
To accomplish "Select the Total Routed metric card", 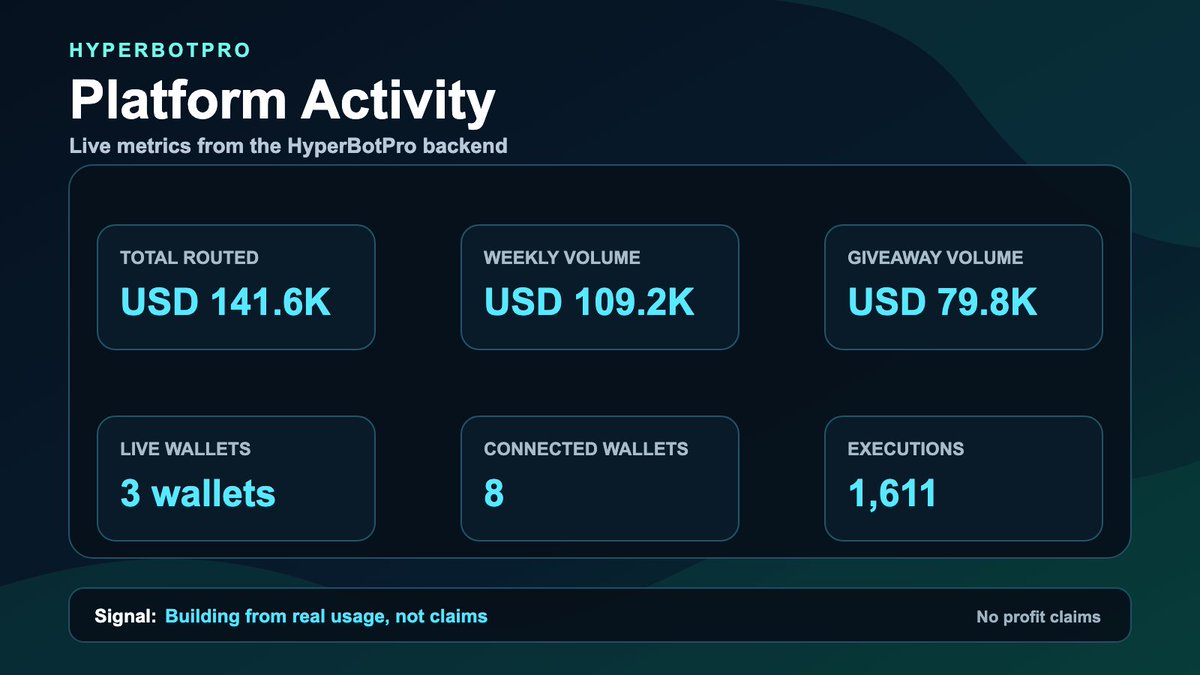I will coord(236,287).
